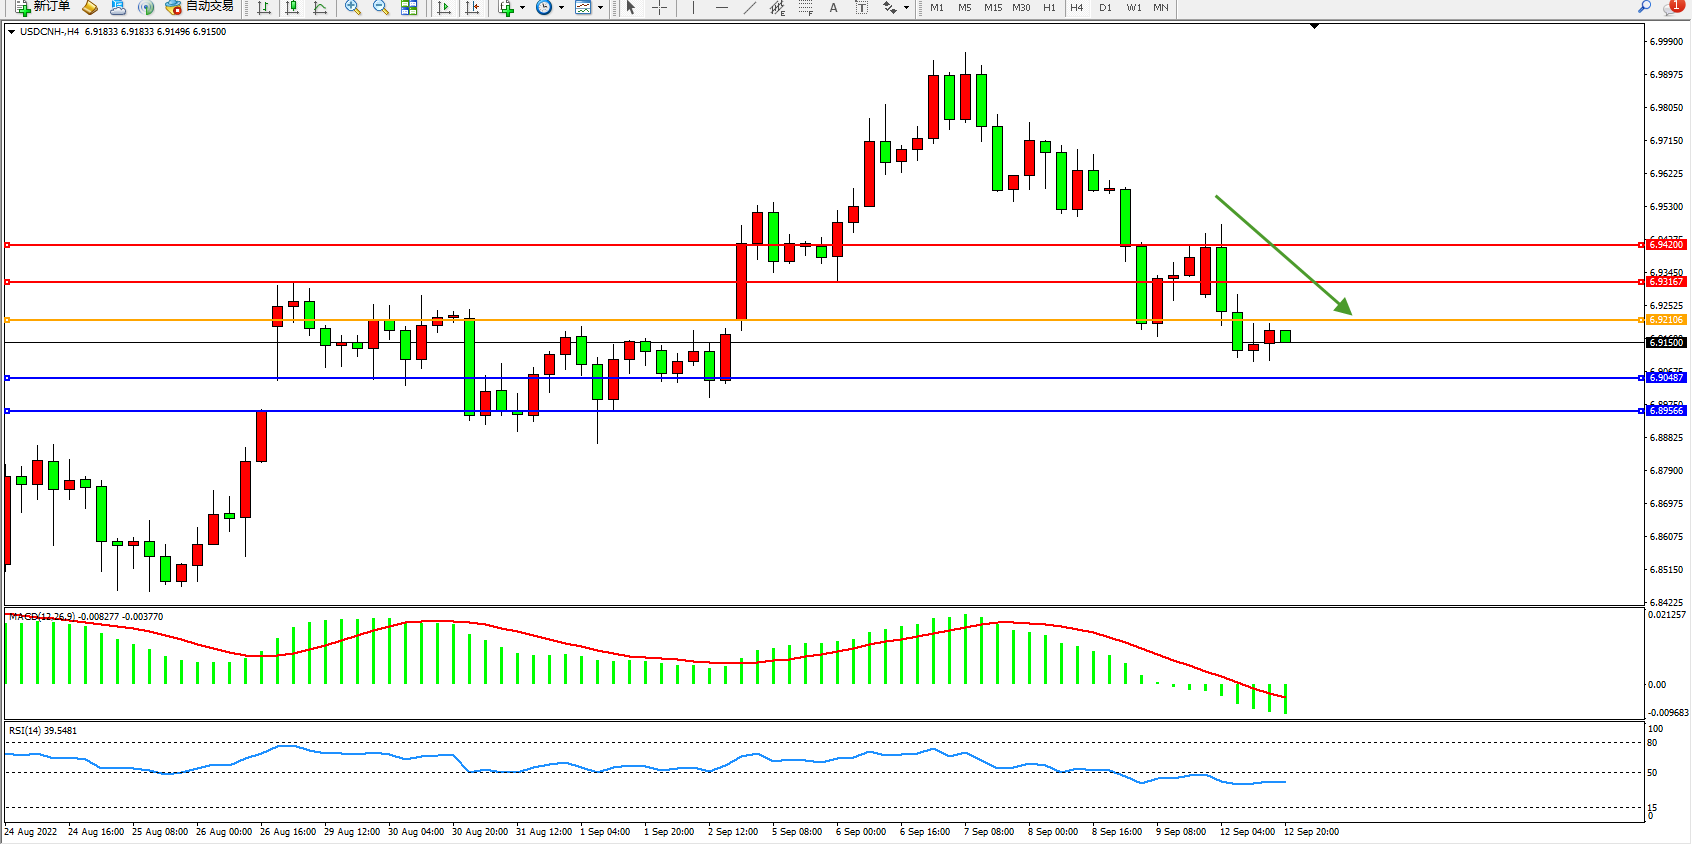This screenshot has width=1692, height=845.
Task: Select the crosshair cursor tool
Action: 660,7
